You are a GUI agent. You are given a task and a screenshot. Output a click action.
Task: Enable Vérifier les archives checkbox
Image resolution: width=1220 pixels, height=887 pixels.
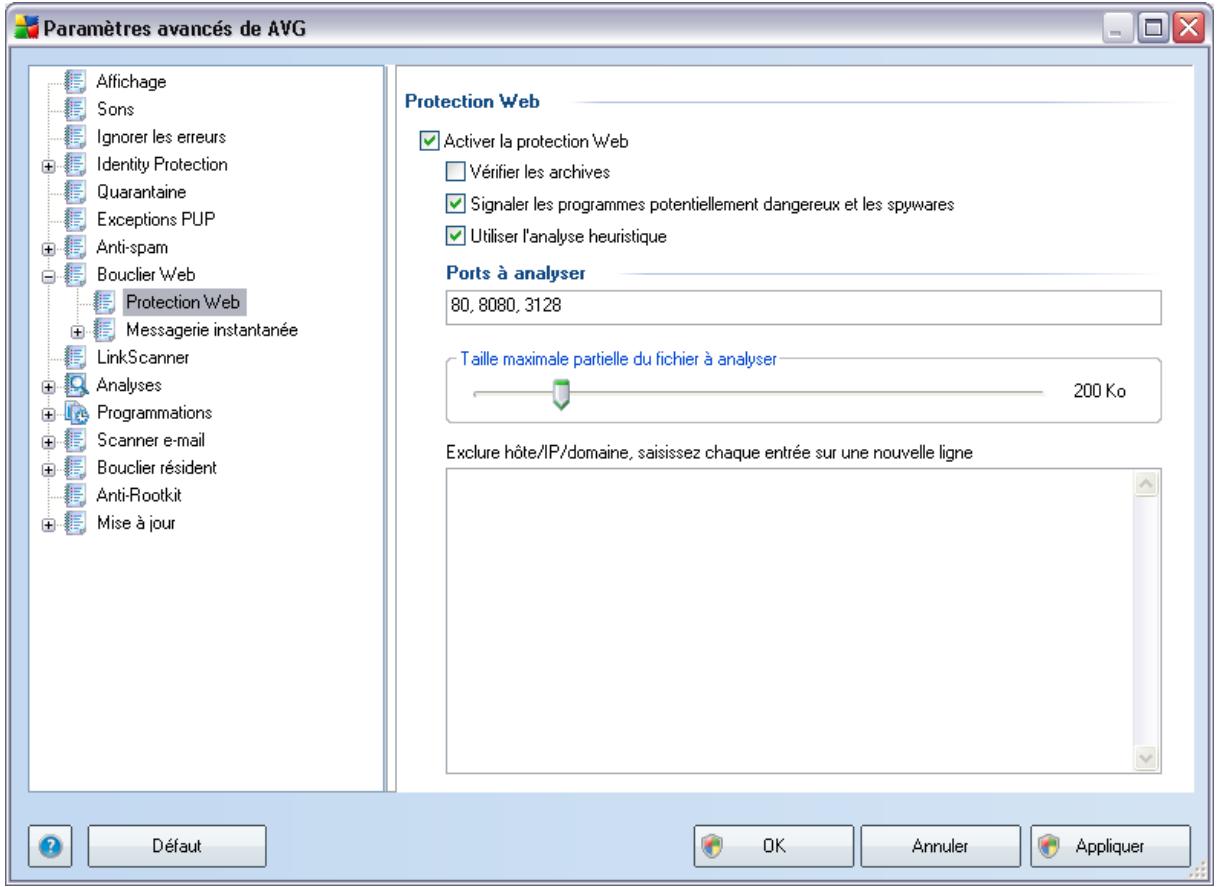455,172
